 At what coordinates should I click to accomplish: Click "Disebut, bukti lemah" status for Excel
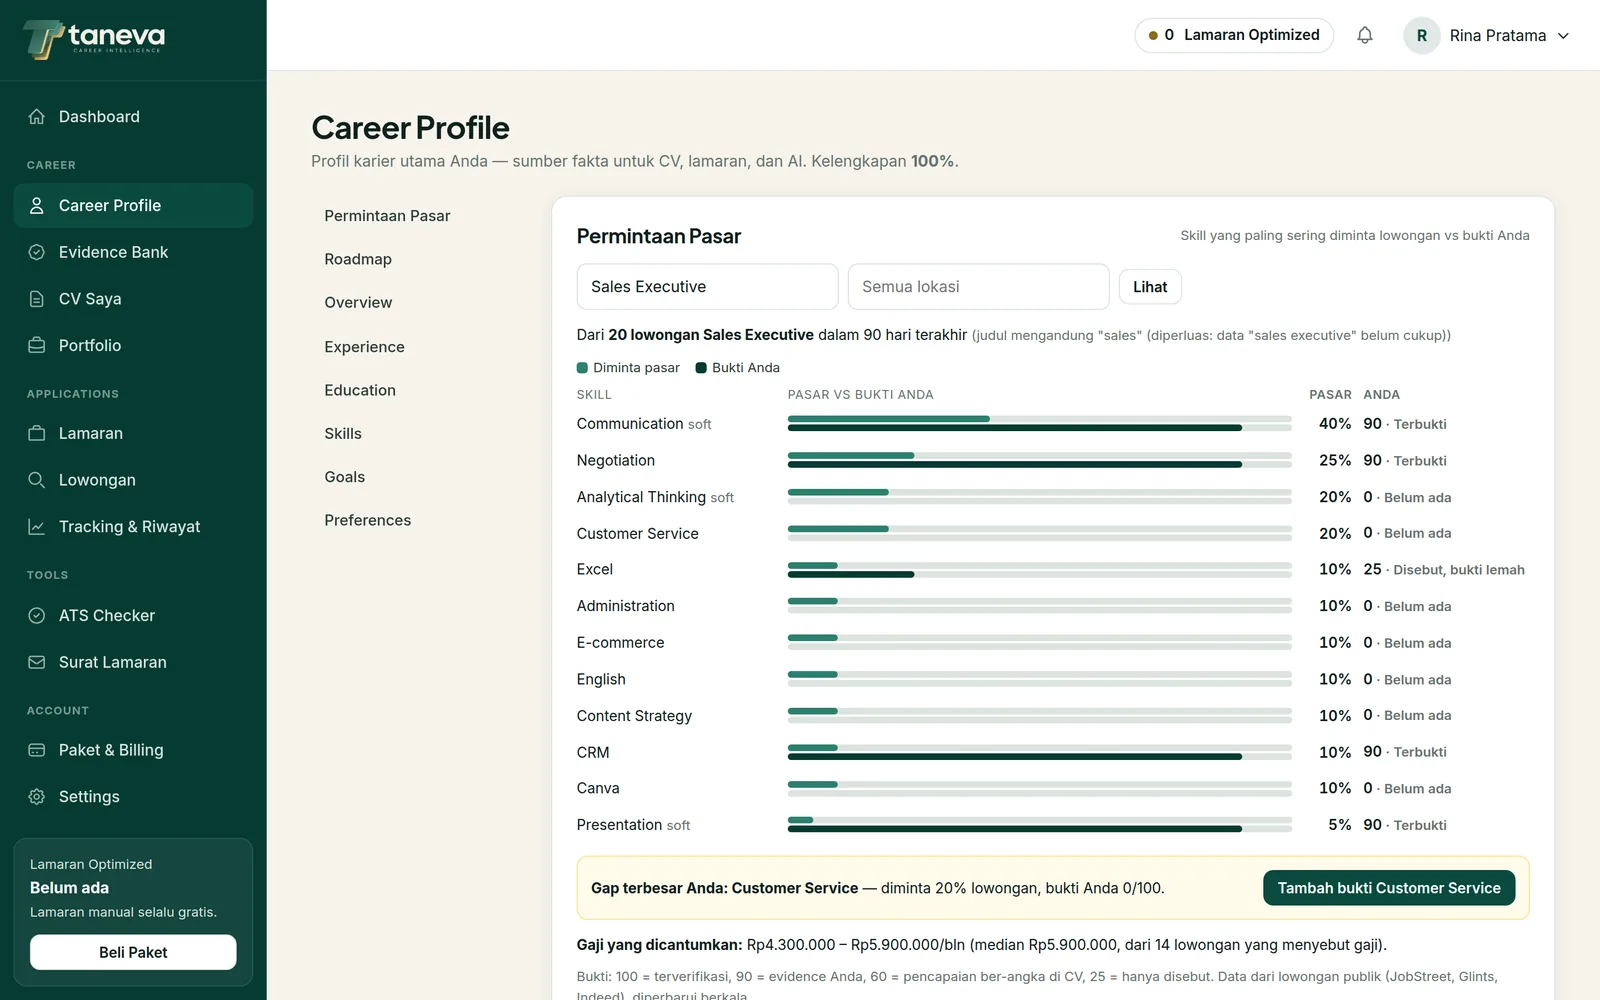tap(1459, 570)
